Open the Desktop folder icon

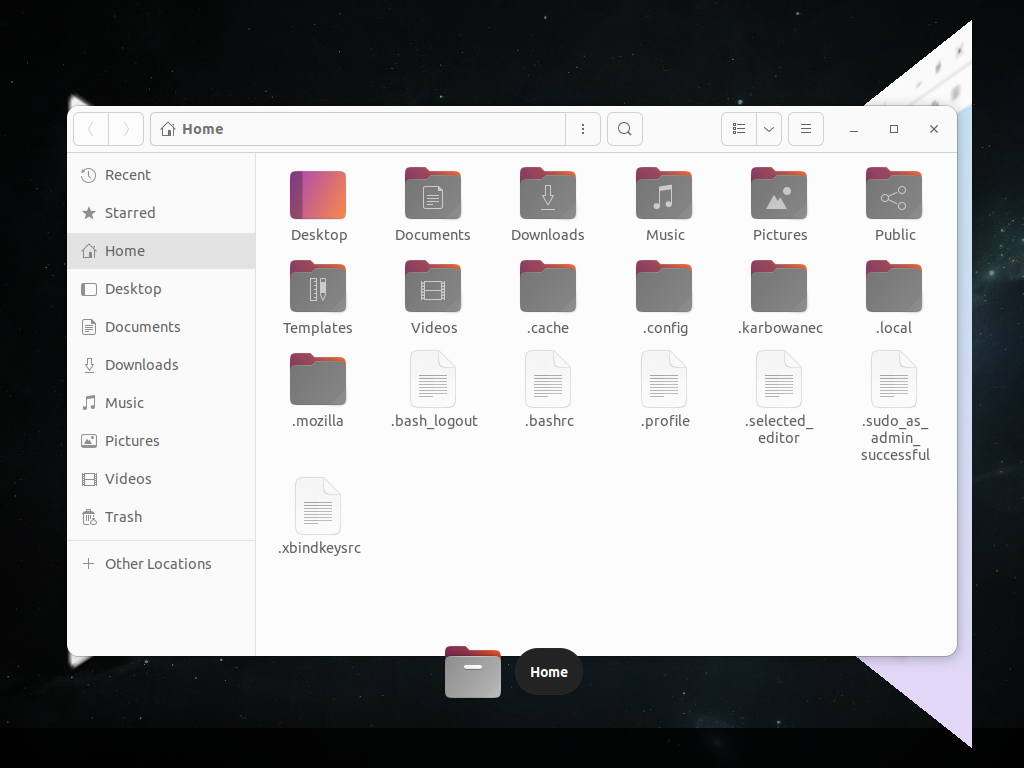click(x=318, y=195)
